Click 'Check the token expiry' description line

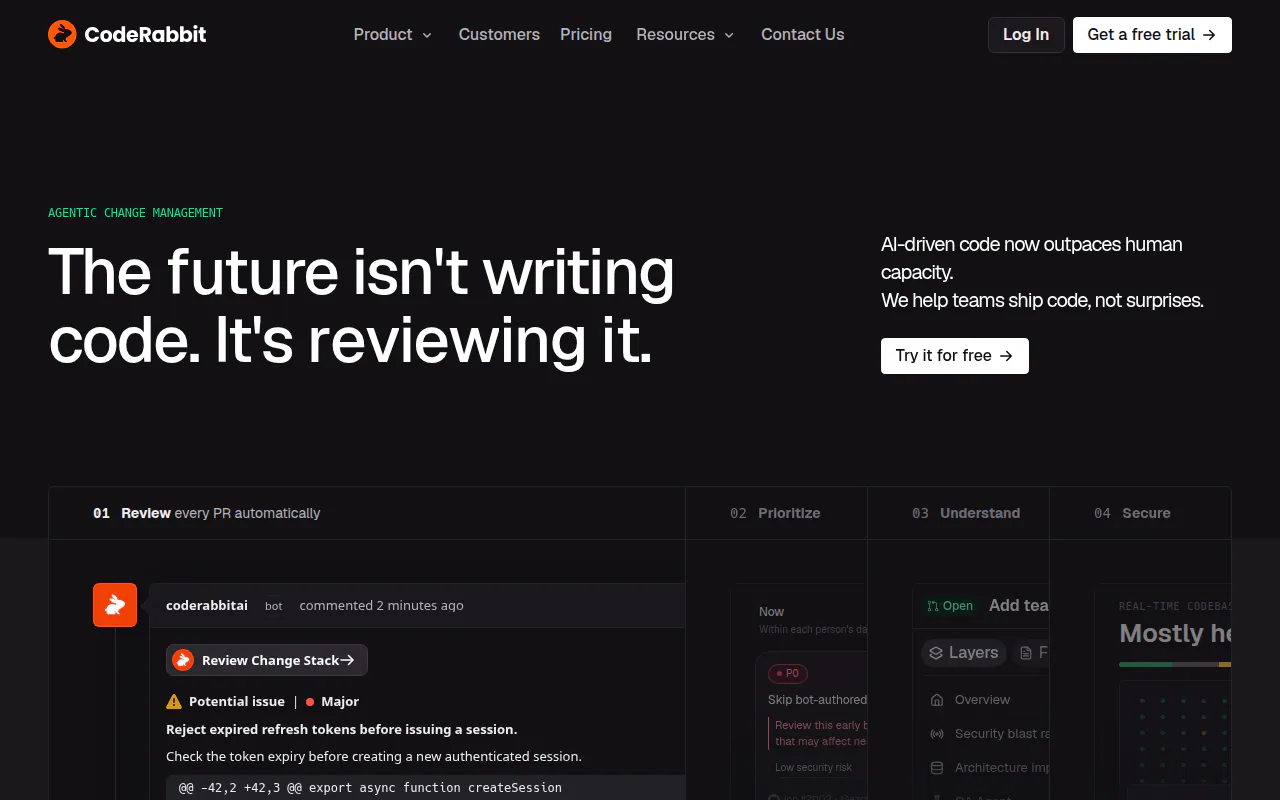pyautogui.click(x=374, y=757)
